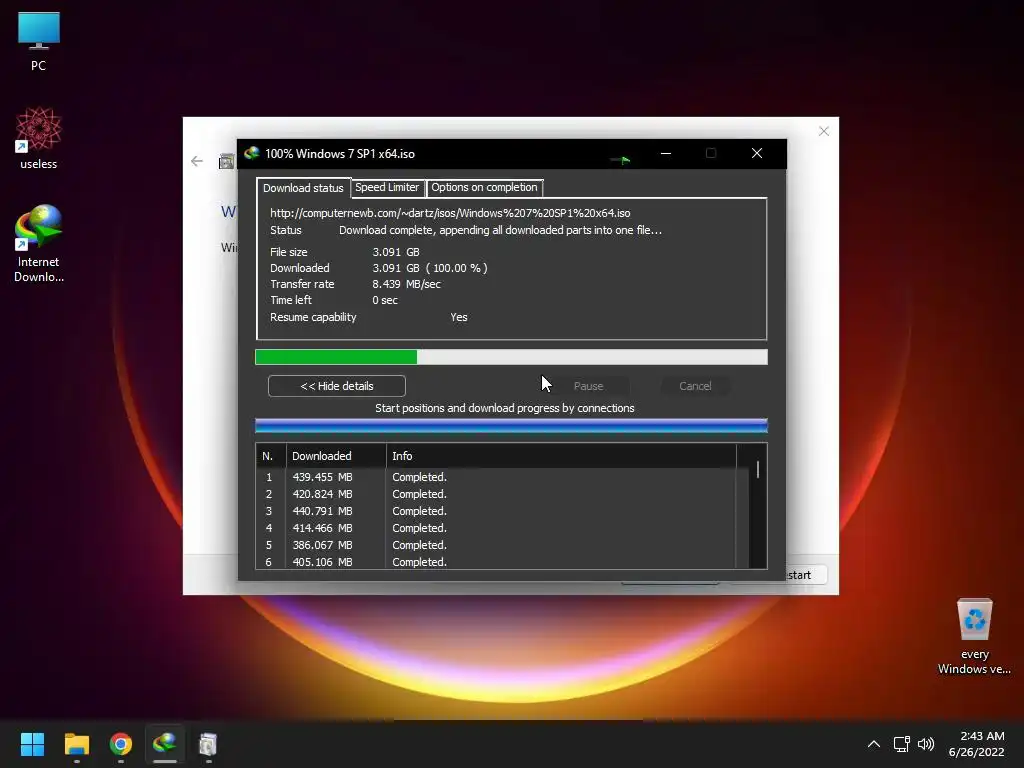The width and height of the screenshot is (1024, 768).
Task: Launch Google Chrome from taskbar
Action: point(121,744)
